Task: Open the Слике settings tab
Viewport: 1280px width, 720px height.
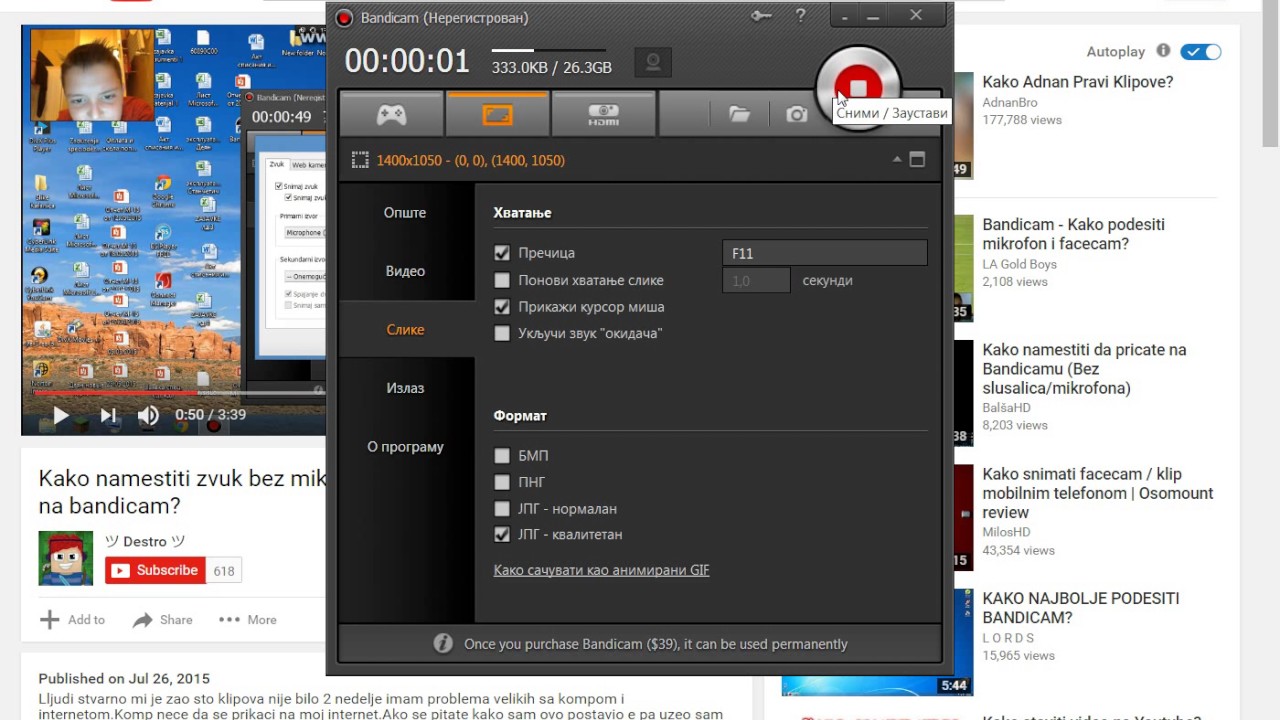Action: point(405,330)
